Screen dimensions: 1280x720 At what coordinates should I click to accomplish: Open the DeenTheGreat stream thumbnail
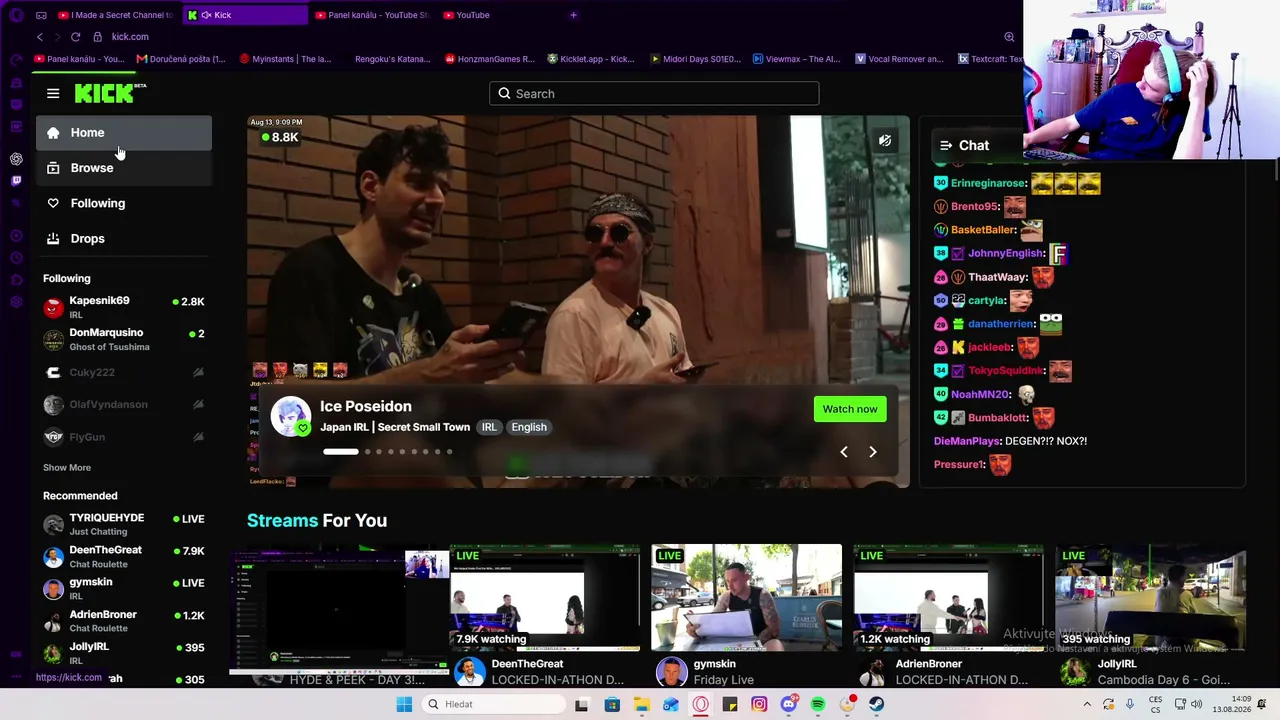pos(545,598)
